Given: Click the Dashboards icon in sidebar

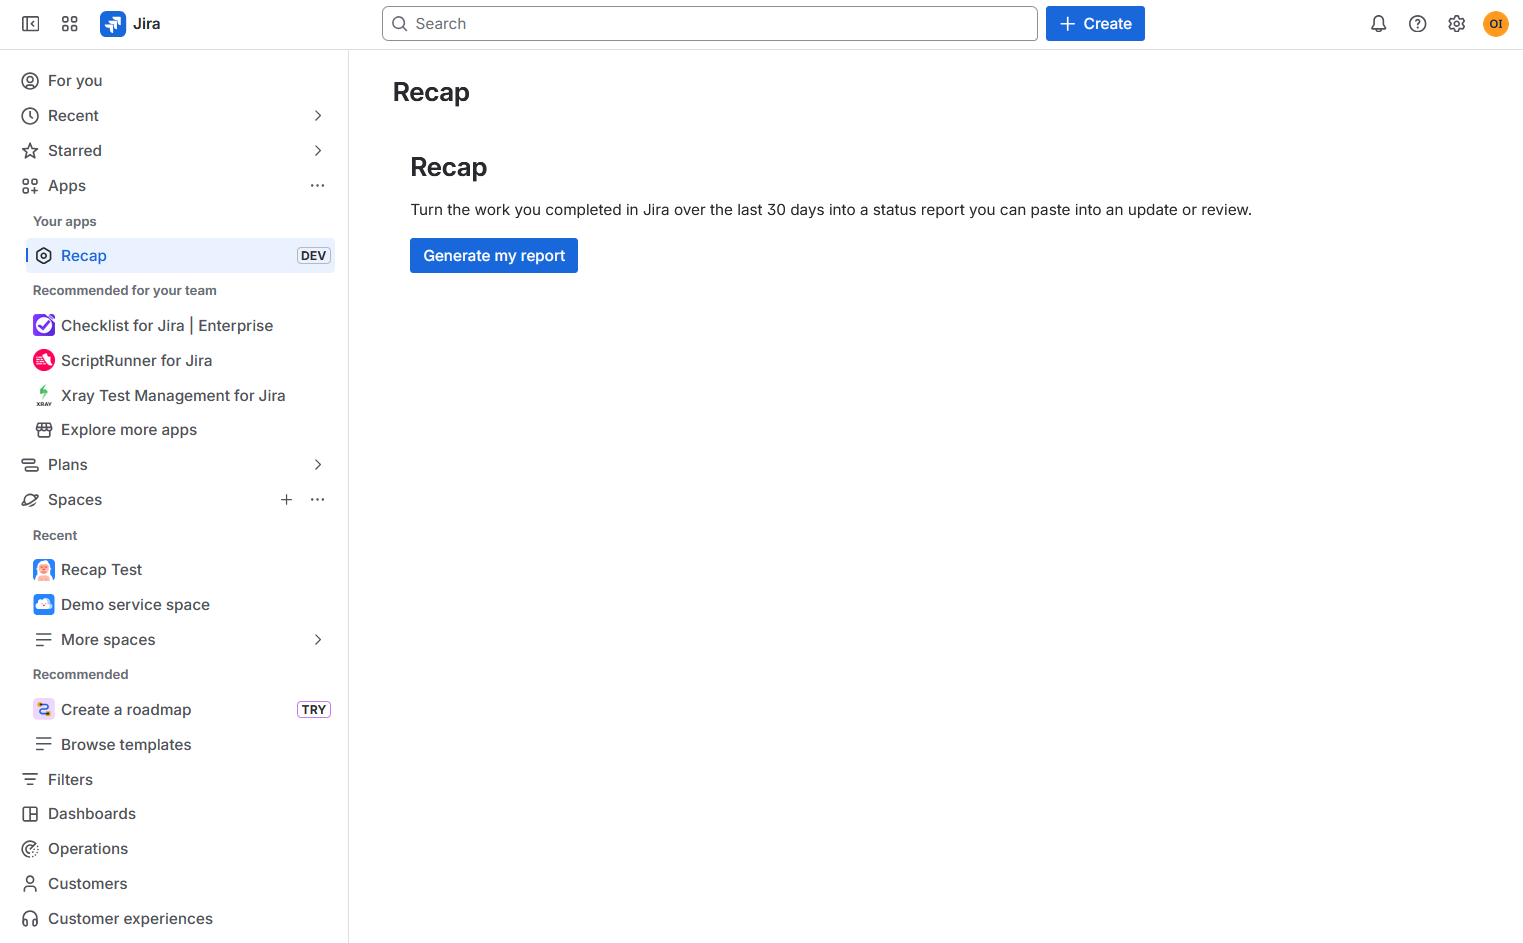Looking at the screenshot, I should pos(30,814).
